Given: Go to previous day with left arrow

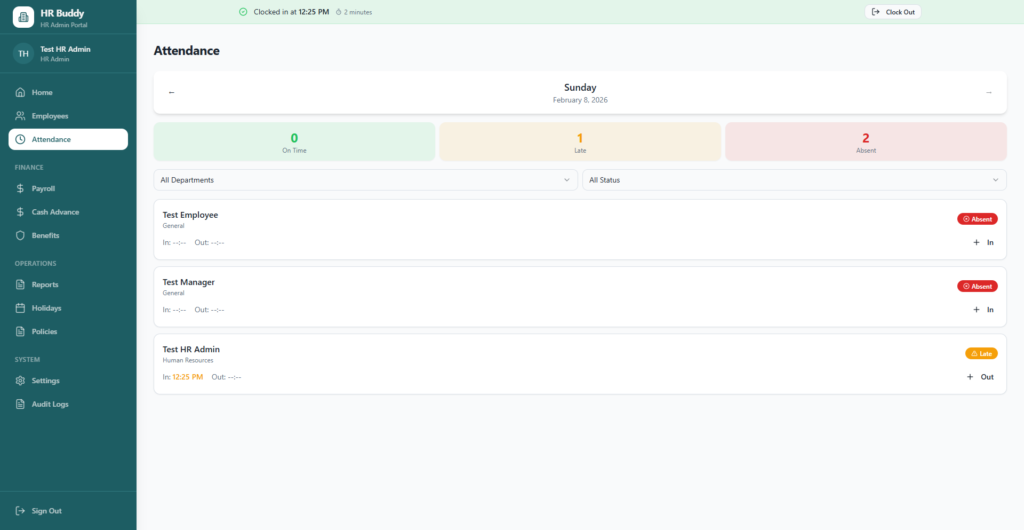Looking at the screenshot, I should [171, 92].
